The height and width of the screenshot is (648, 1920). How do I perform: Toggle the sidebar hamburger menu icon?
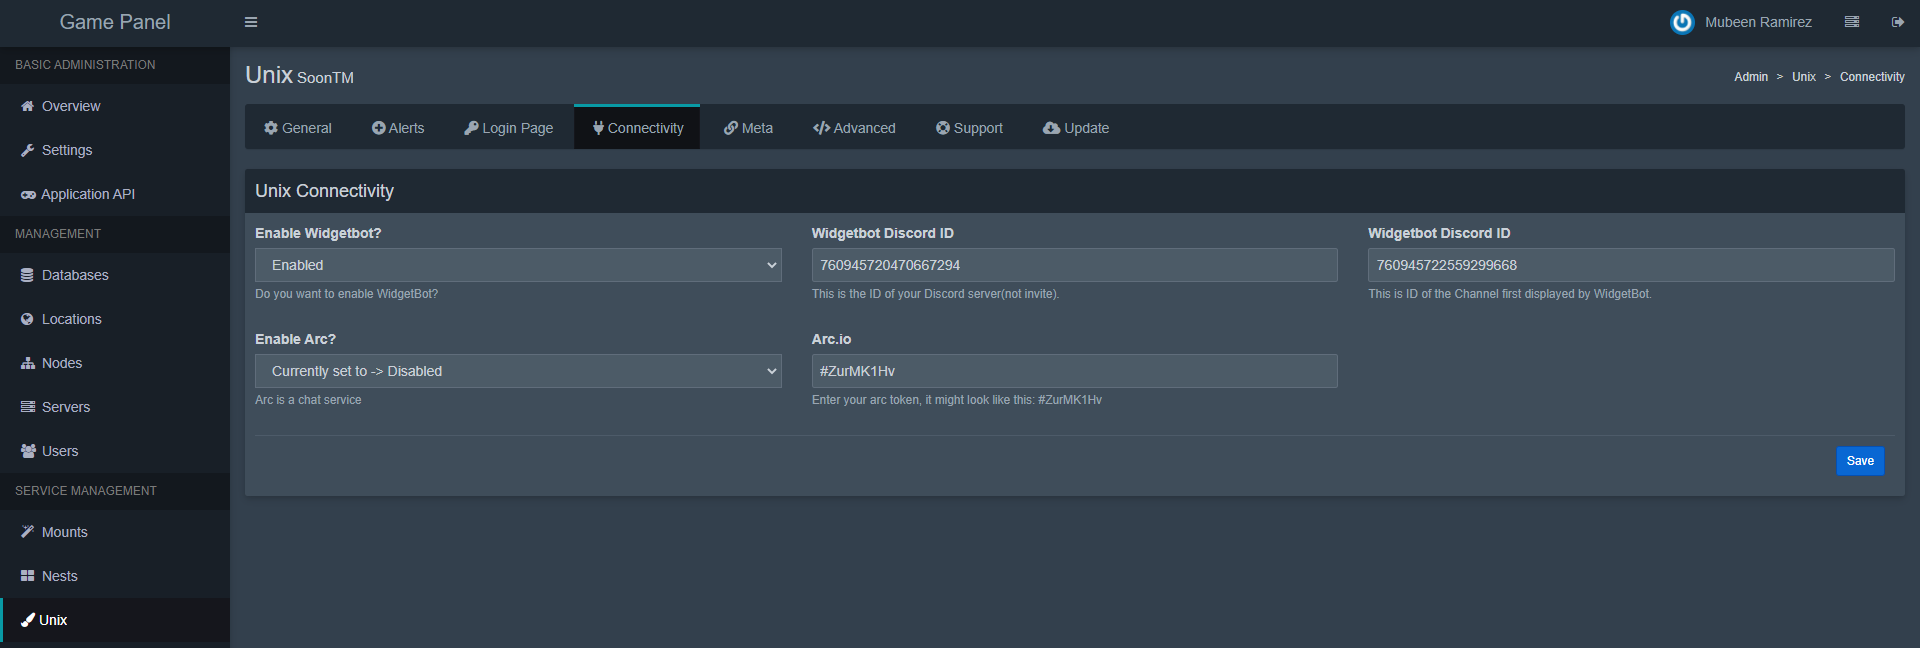pyautogui.click(x=251, y=22)
